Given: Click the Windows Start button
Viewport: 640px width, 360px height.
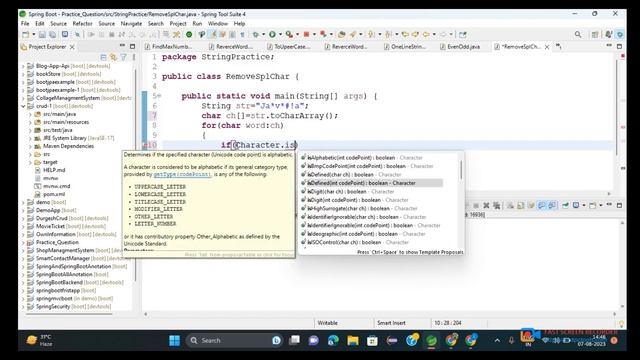Looking at the screenshot, I should click(x=174, y=340).
